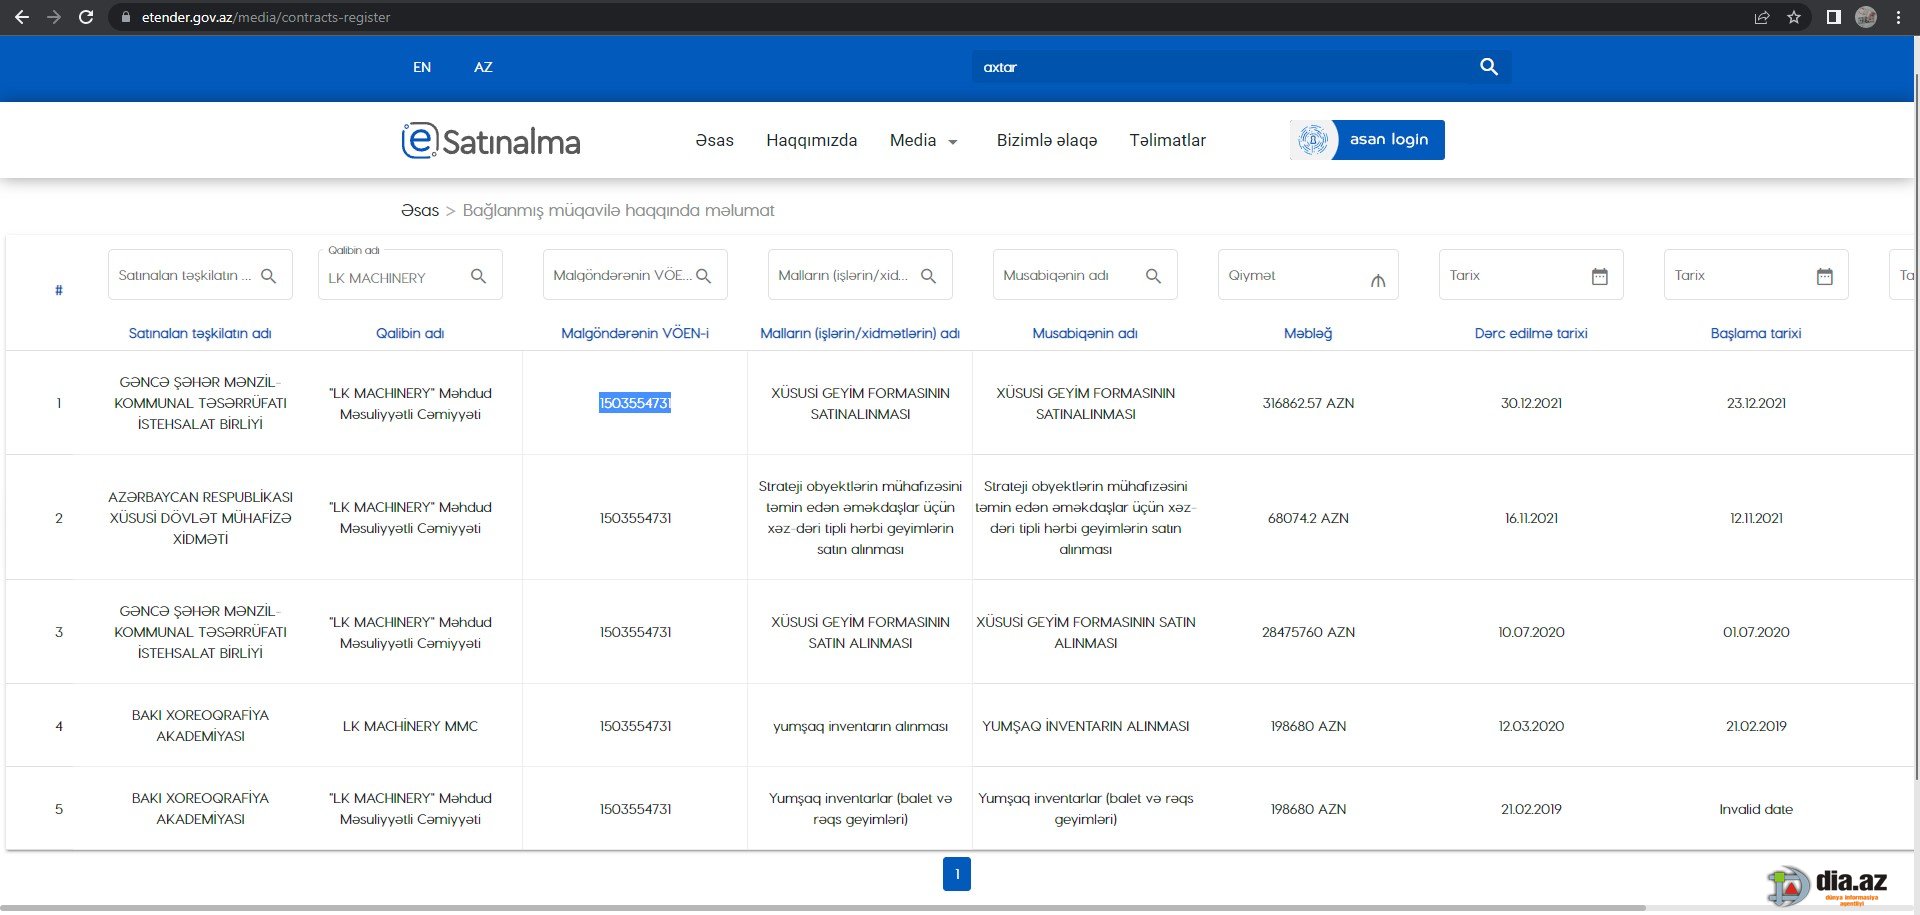Open the Chrome profile avatar
Image resolution: width=1920 pixels, height=915 pixels.
coord(1866,17)
